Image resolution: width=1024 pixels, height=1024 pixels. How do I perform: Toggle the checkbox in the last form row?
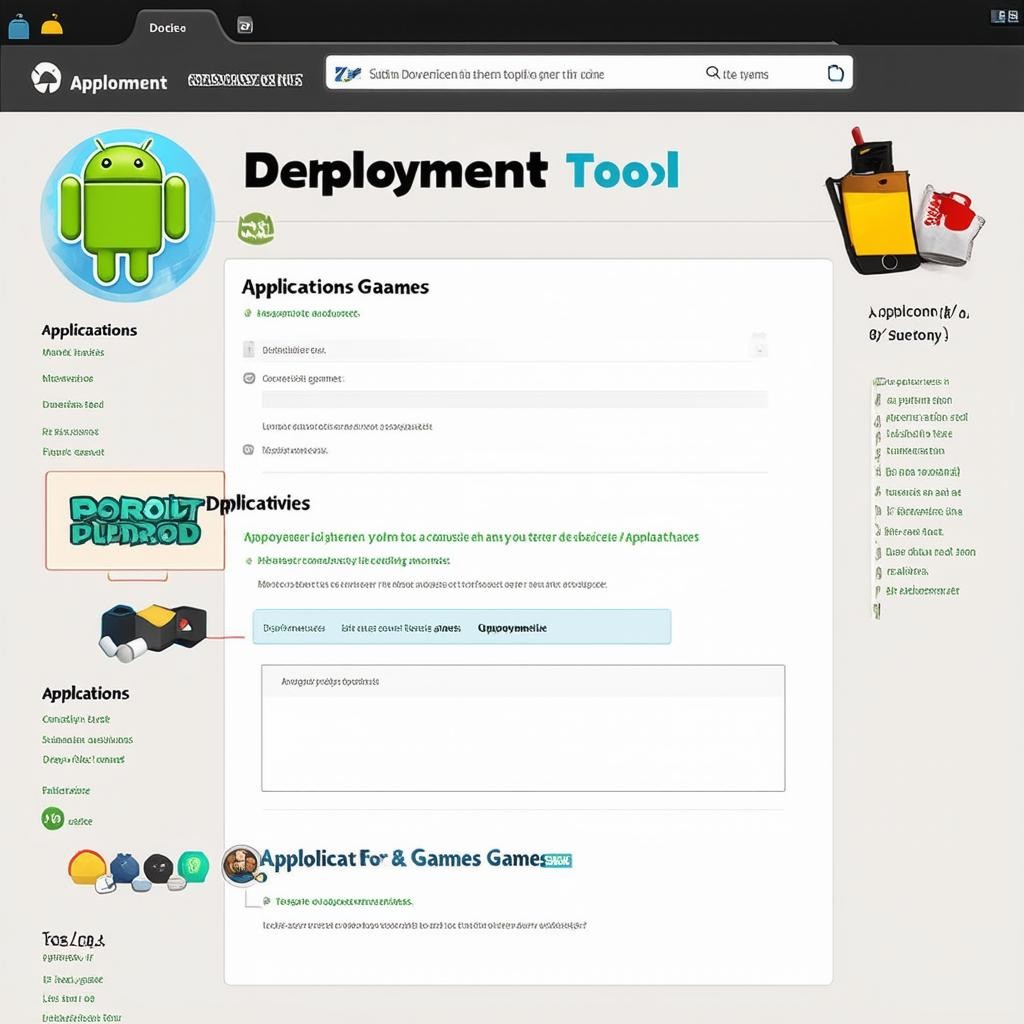(x=249, y=450)
